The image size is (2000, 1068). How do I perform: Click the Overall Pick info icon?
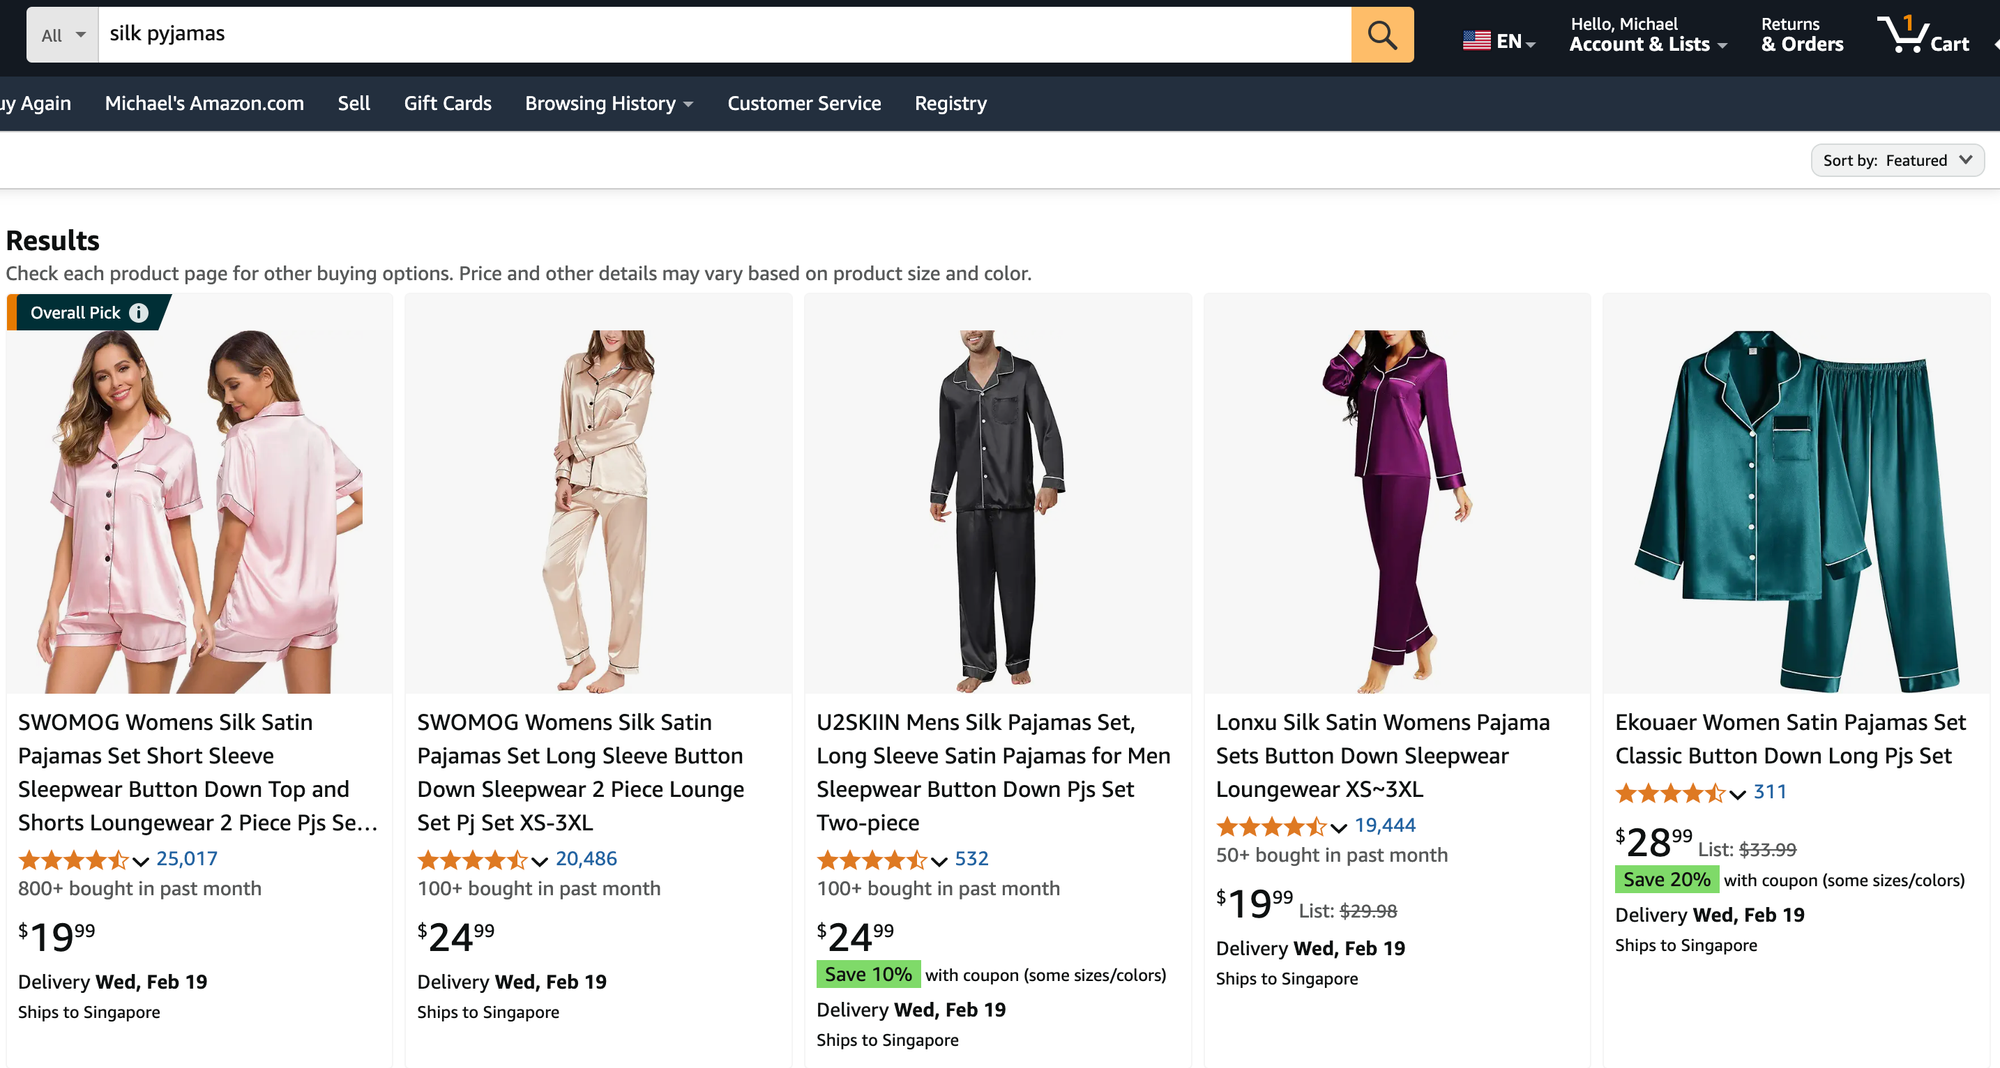tap(139, 313)
